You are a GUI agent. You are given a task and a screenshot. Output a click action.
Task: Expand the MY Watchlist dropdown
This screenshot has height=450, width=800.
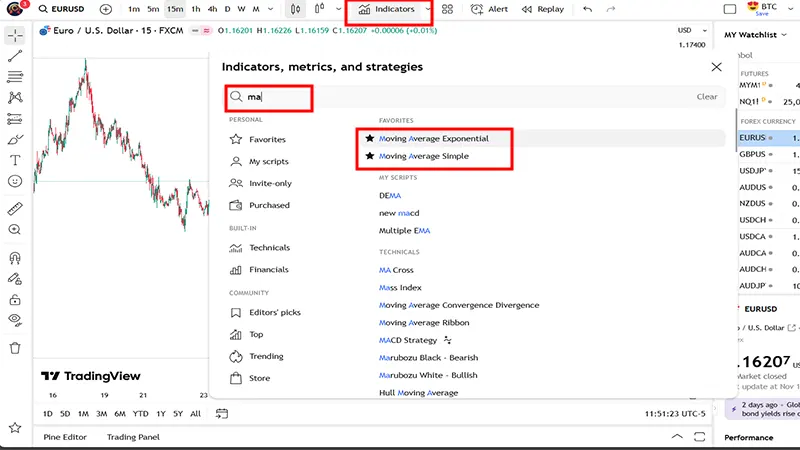(x=783, y=35)
